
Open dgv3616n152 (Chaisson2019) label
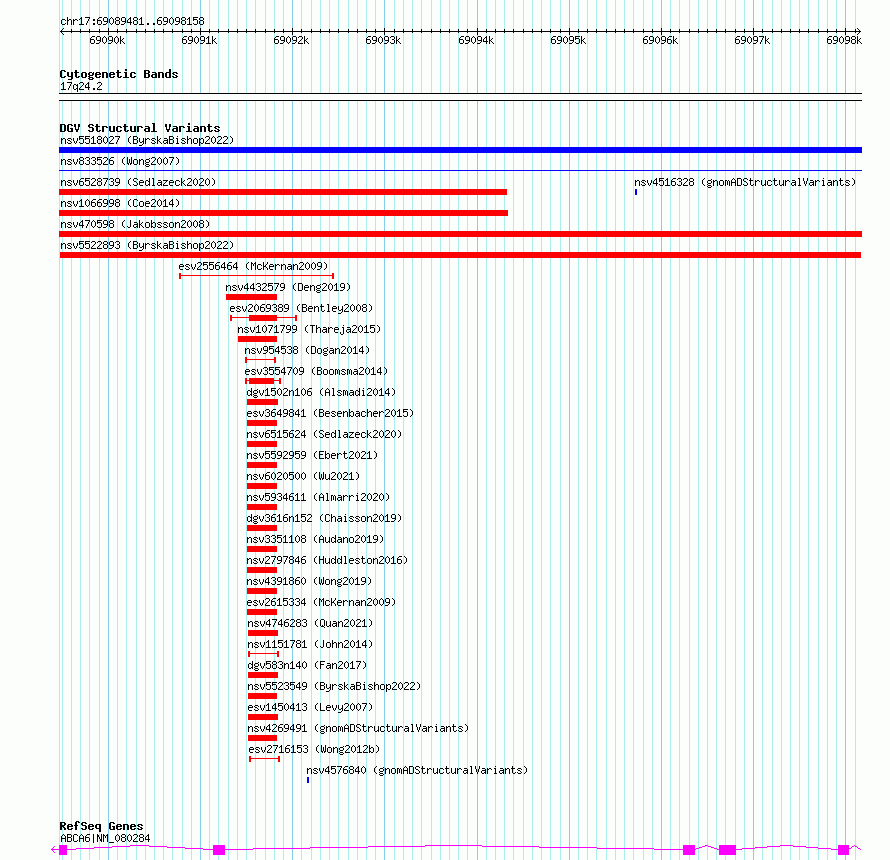324,518
